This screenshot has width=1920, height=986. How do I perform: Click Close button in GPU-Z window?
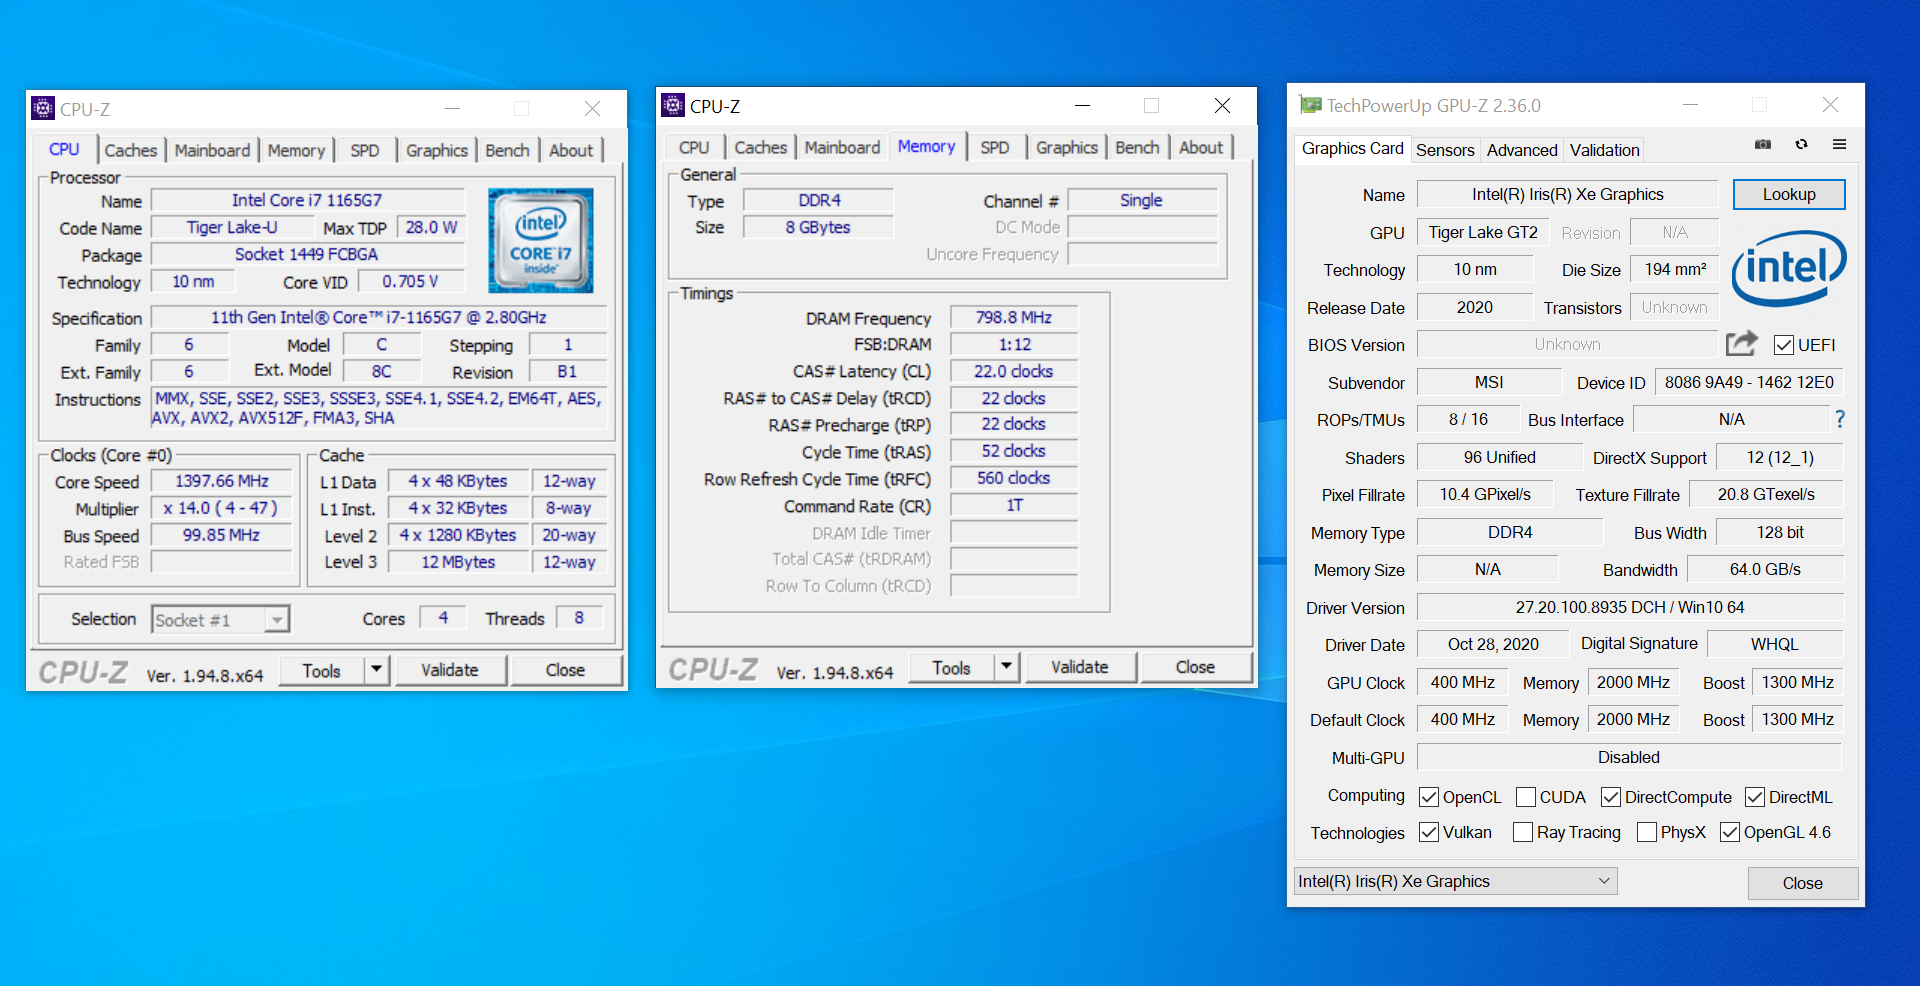click(x=1802, y=883)
